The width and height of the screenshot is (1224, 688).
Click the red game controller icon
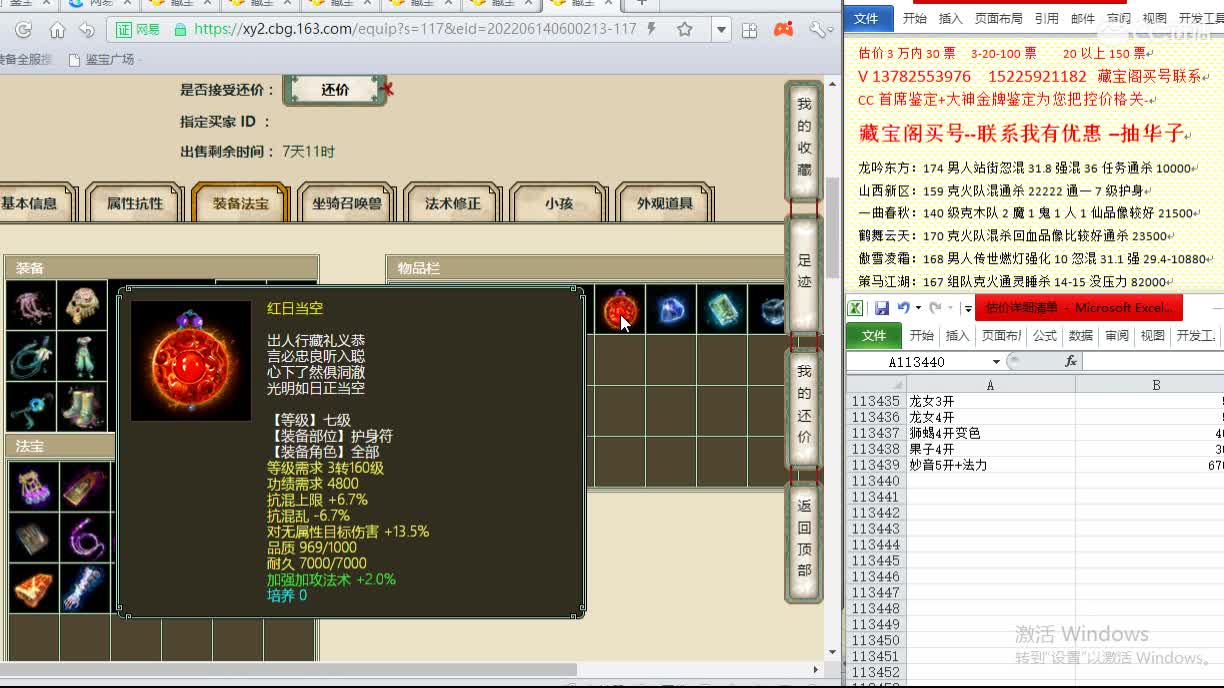pyautogui.click(x=784, y=29)
